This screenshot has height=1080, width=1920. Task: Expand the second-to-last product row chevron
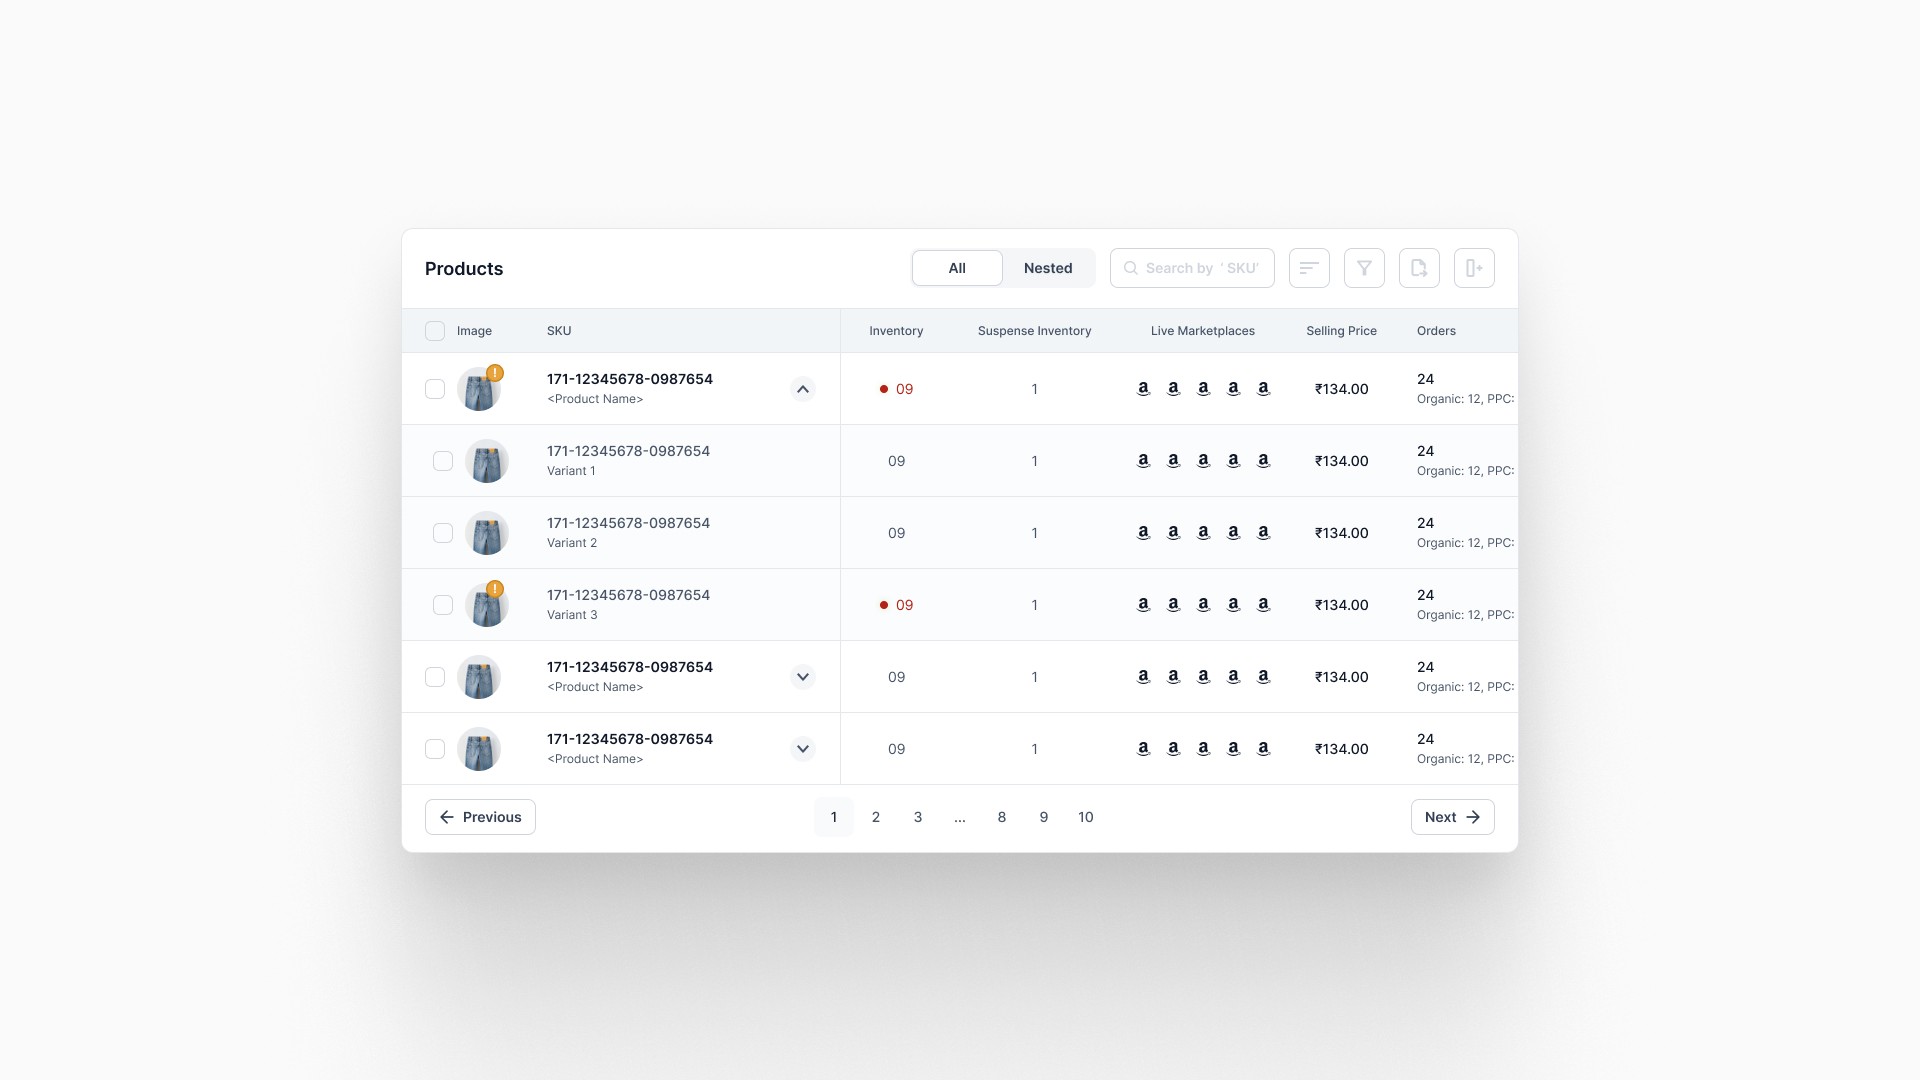(802, 677)
